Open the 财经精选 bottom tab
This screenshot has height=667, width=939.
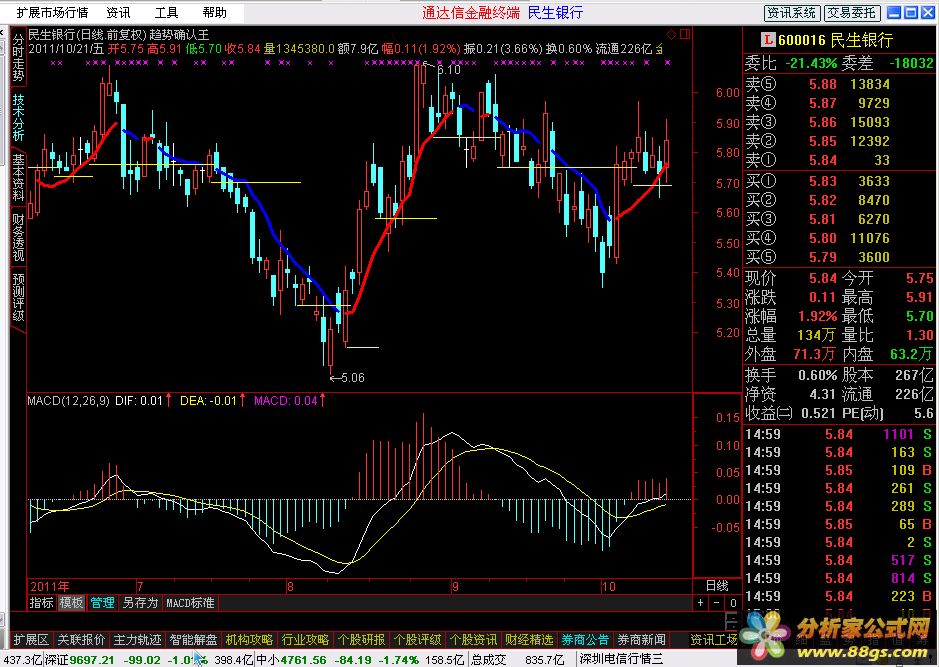(529, 640)
